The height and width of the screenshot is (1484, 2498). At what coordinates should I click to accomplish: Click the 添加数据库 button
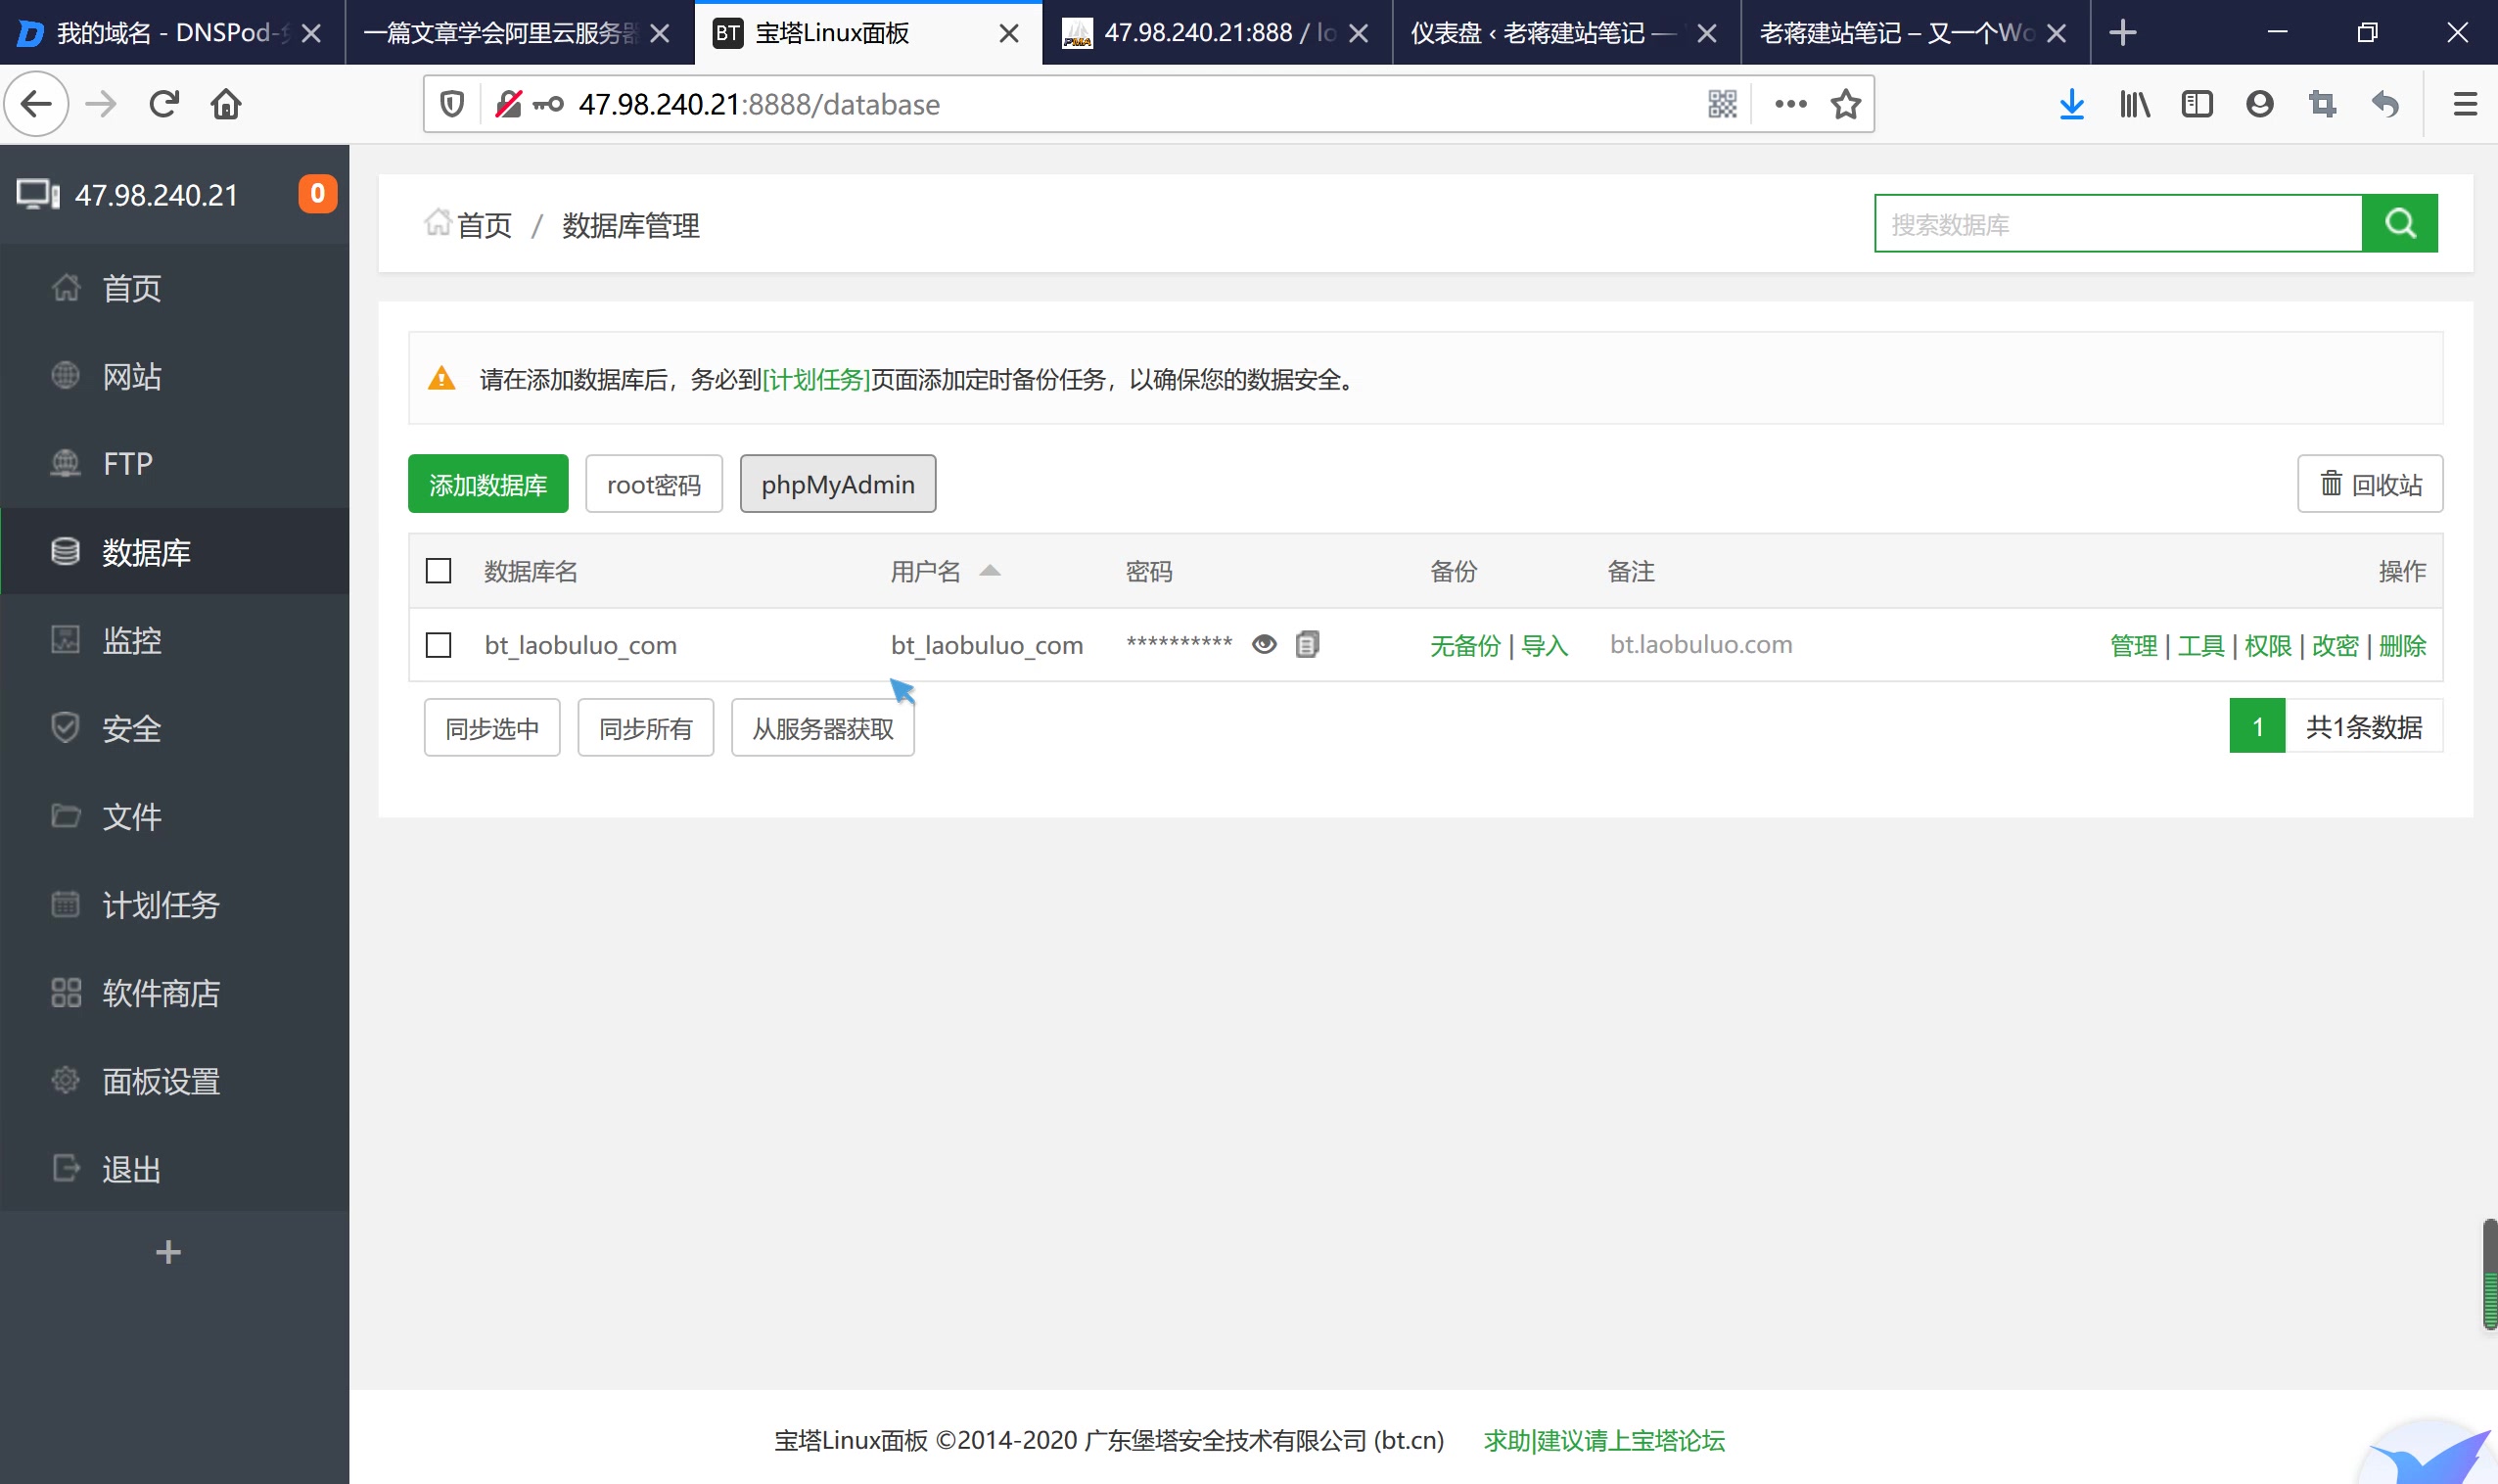pos(488,484)
